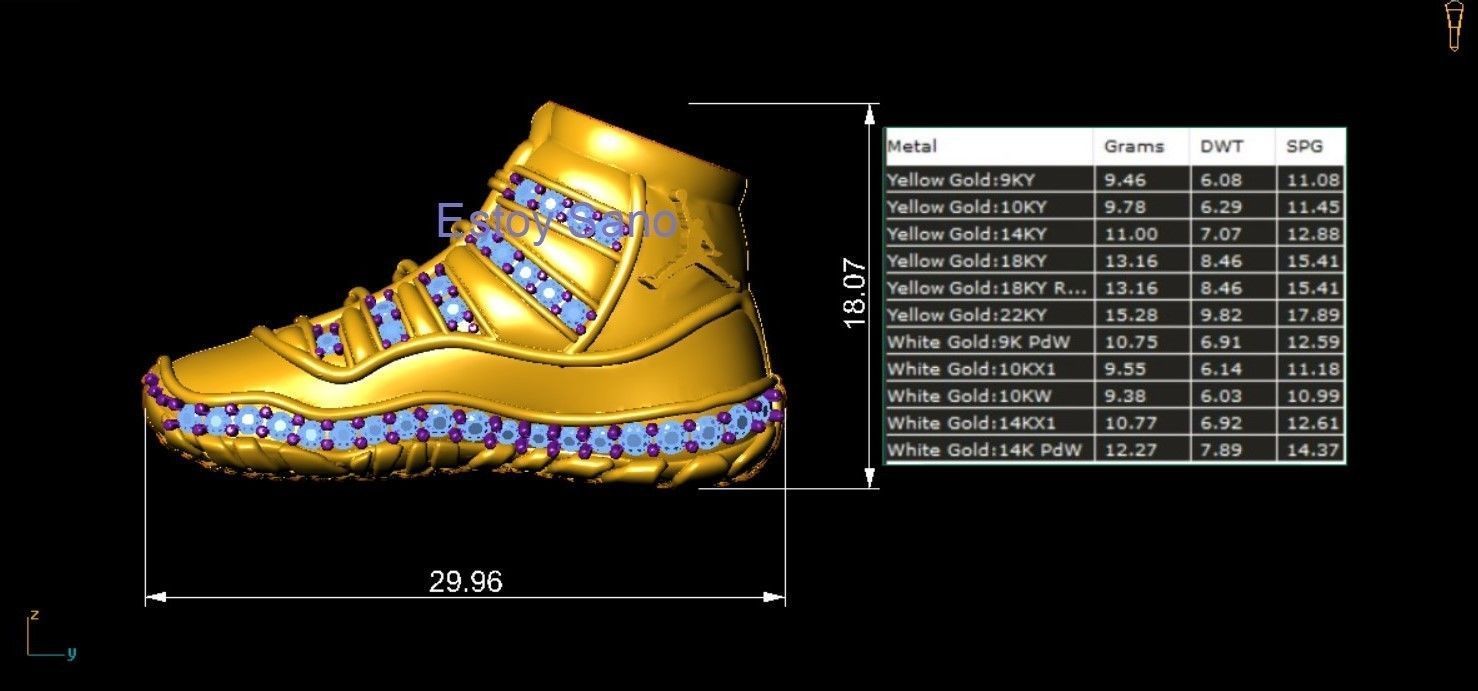Click the 7.07 DWT value
This screenshot has width=1478, height=691.
click(x=1220, y=234)
